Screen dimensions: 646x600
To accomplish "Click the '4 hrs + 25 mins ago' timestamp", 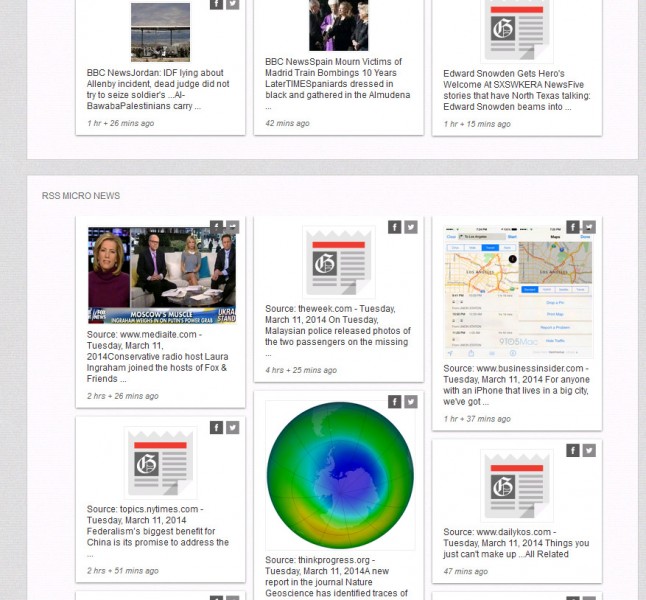I will [x=301, y=370].
